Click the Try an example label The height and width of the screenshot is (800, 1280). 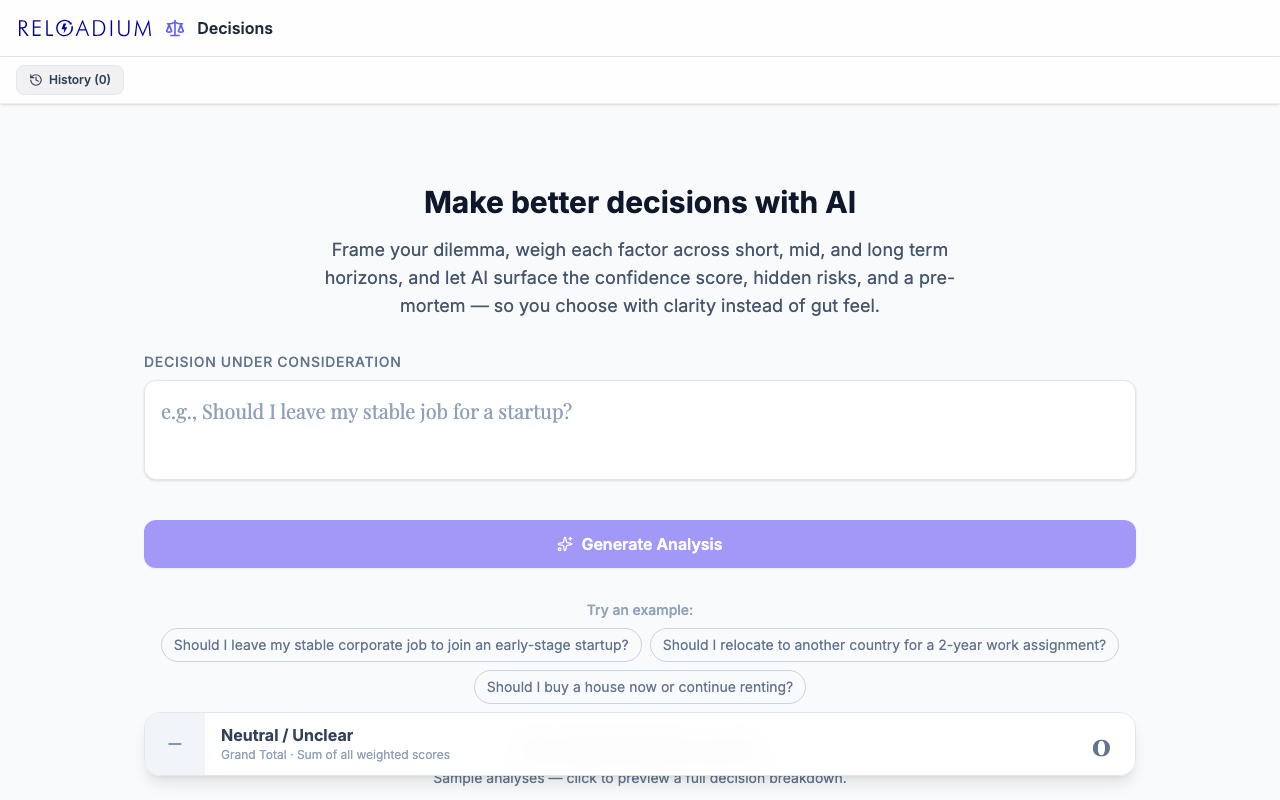[x=640, y=610]
